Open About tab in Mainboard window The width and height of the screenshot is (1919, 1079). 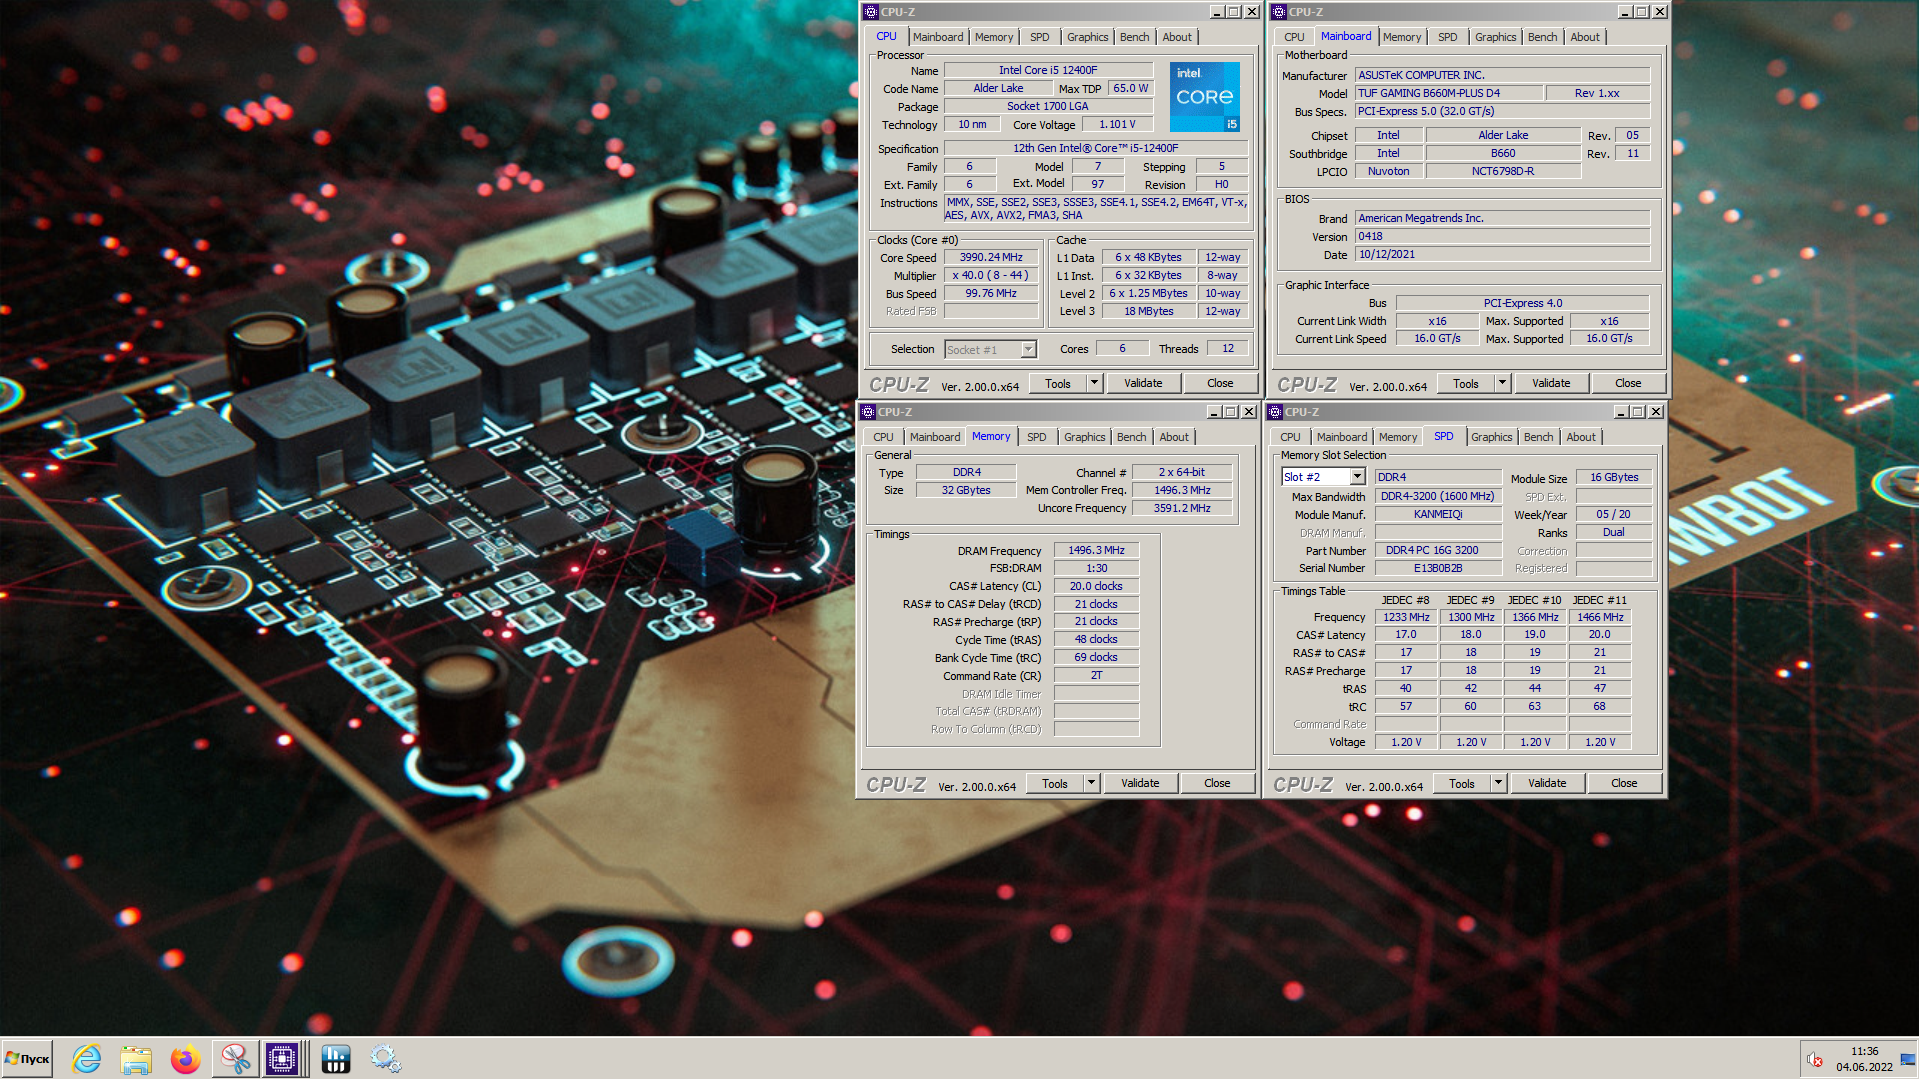1584,37
